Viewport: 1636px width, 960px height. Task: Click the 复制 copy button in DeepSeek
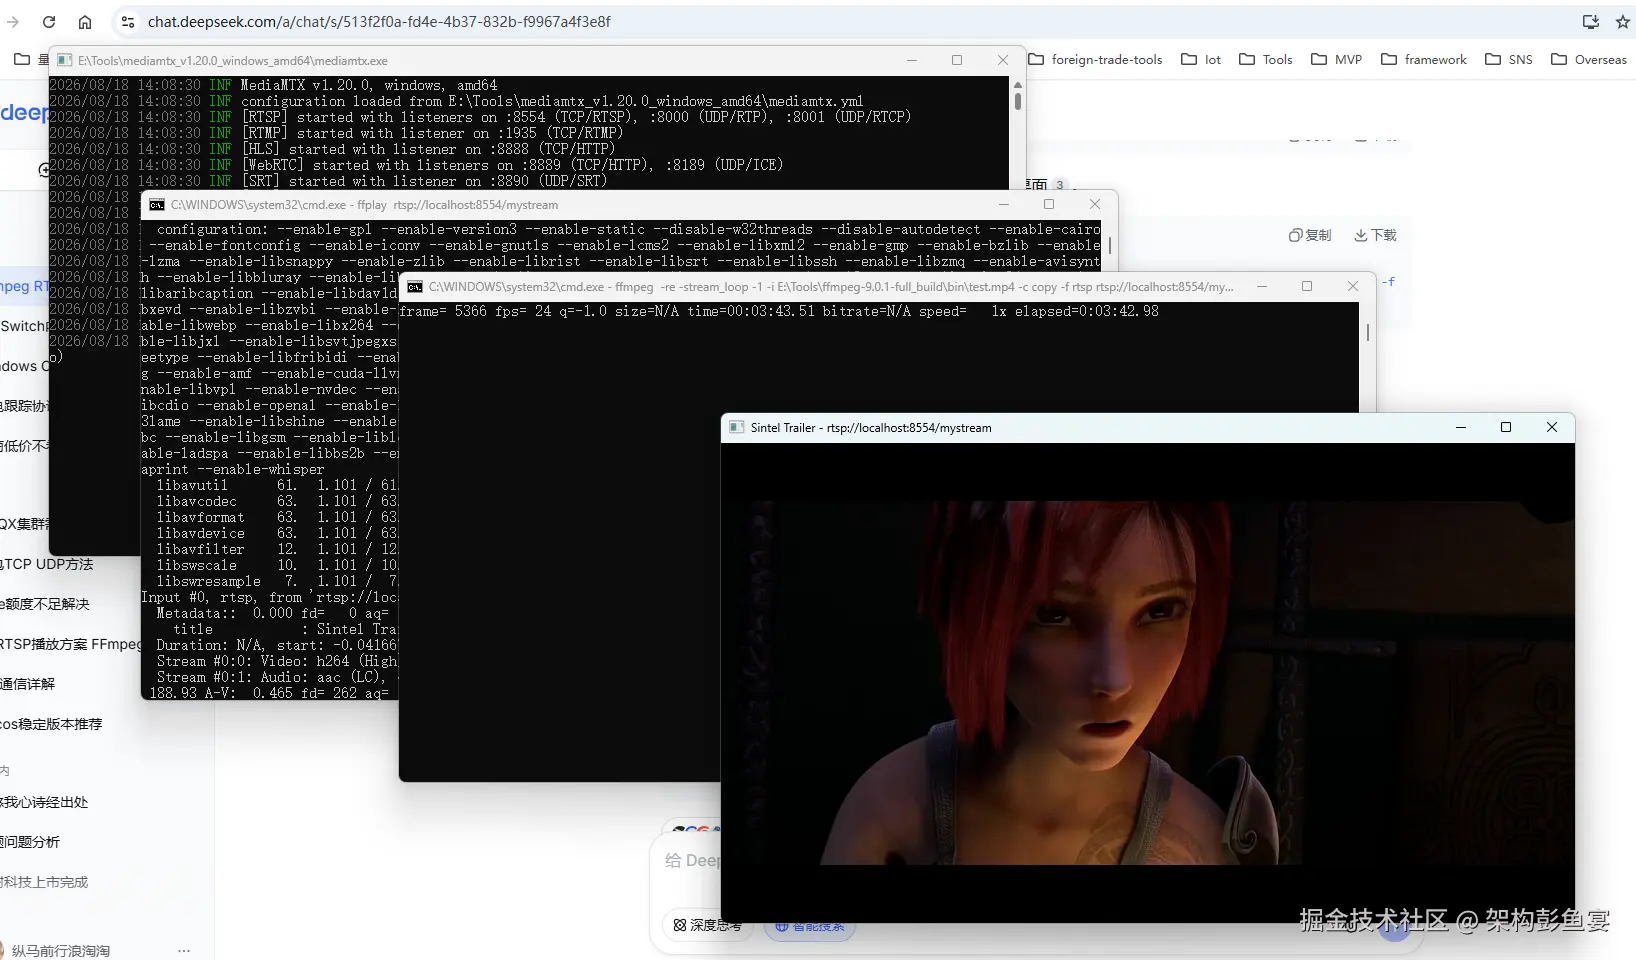tap(1310, 235)
